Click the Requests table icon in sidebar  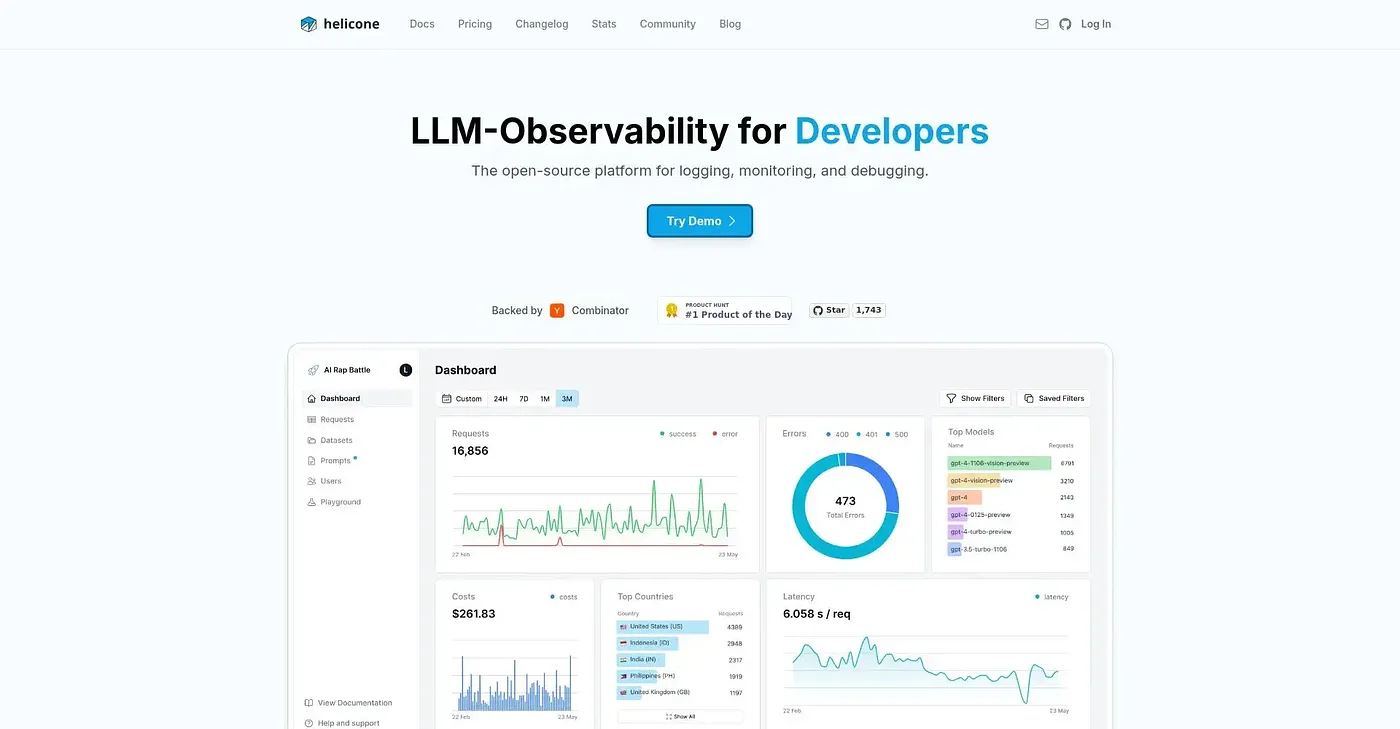tap(312, 420)
